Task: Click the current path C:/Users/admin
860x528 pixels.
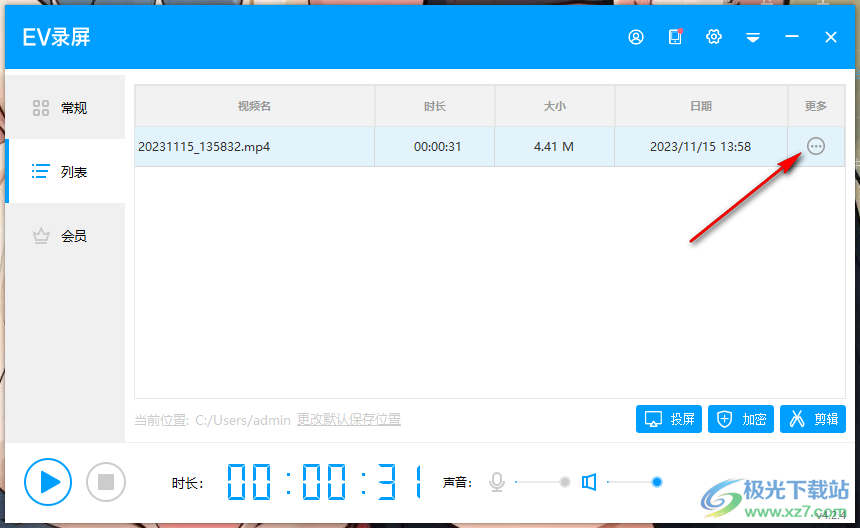Action: tap(243, 420)
